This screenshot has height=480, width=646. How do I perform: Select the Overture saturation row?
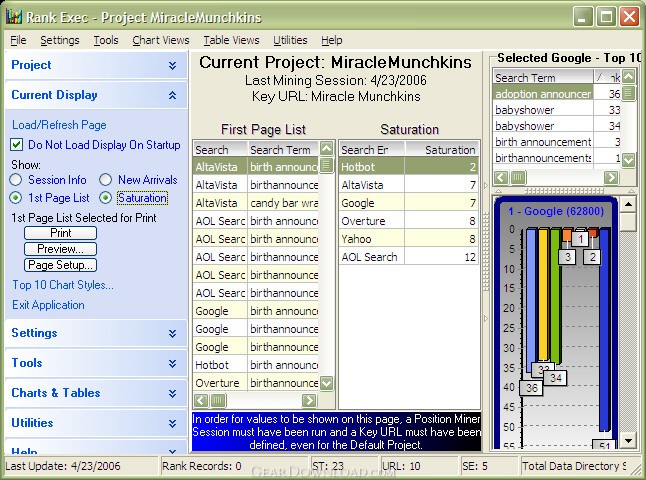[x=409, y=221]
